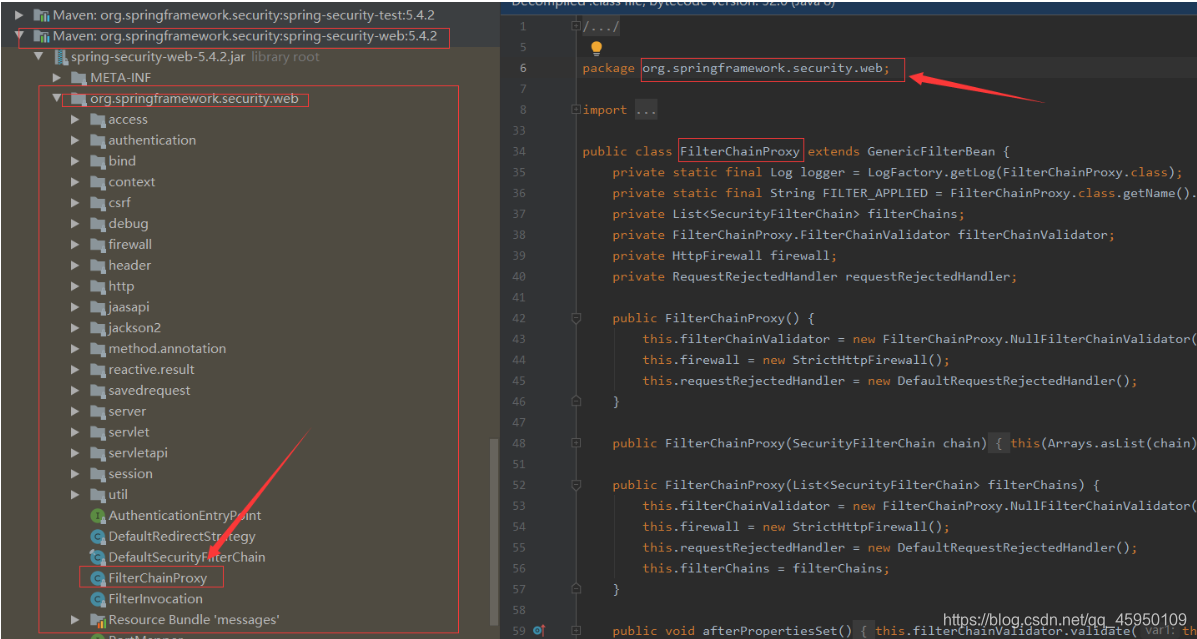Screen dimensions: 1197x639
Task: Click the server package folder icon
Action: pyautogui.click(x=97, y=411)
